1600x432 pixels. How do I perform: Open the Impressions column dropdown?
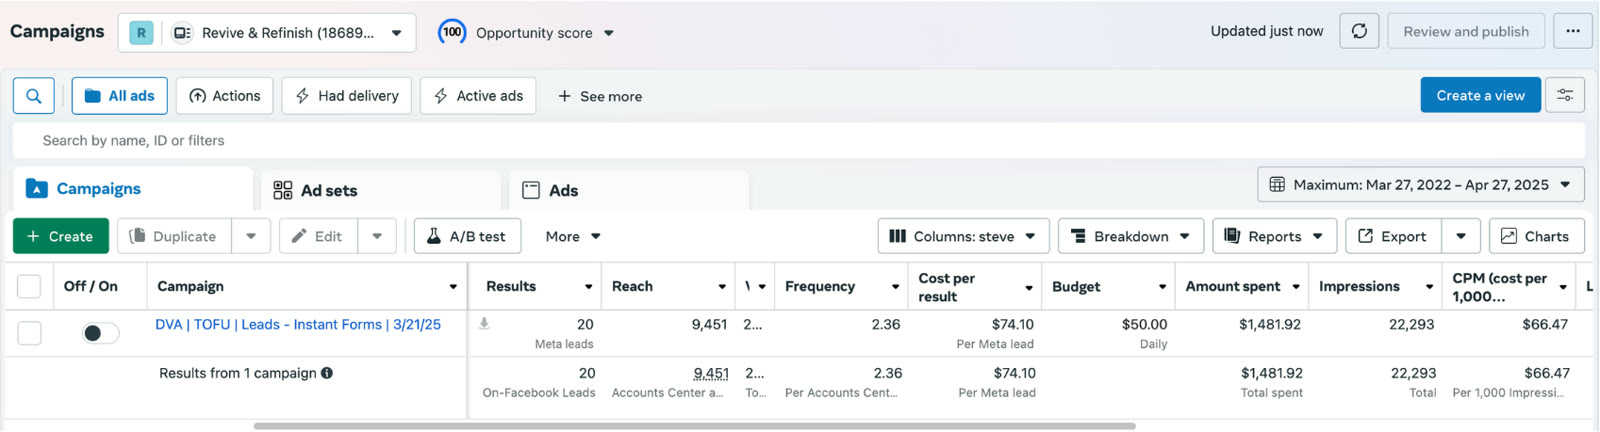[1429, 287]
